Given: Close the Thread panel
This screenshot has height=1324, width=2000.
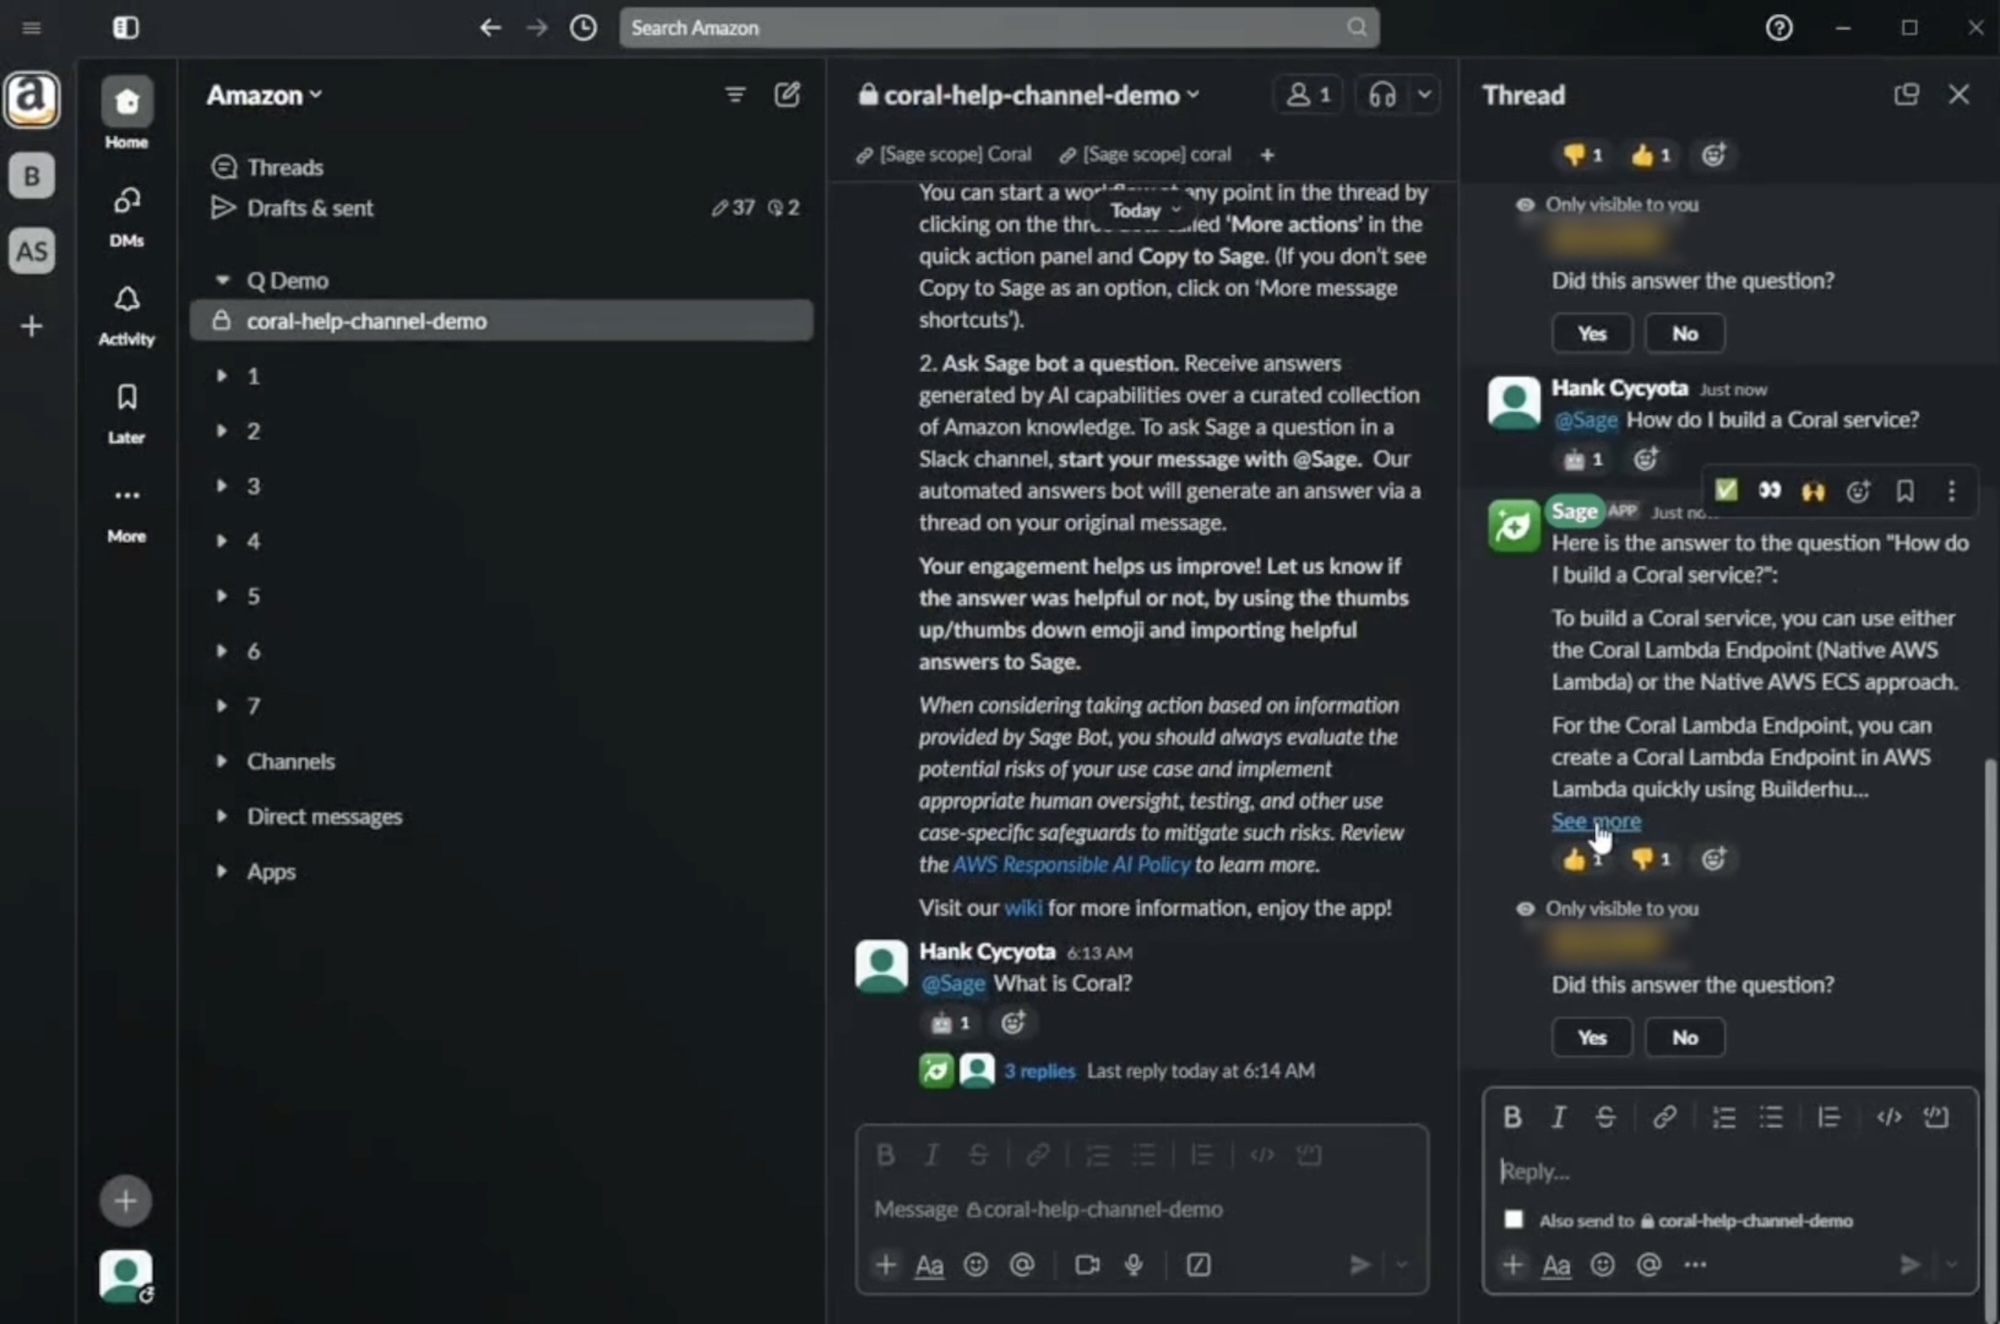Looking at the screenshot, I should 1958,95.
